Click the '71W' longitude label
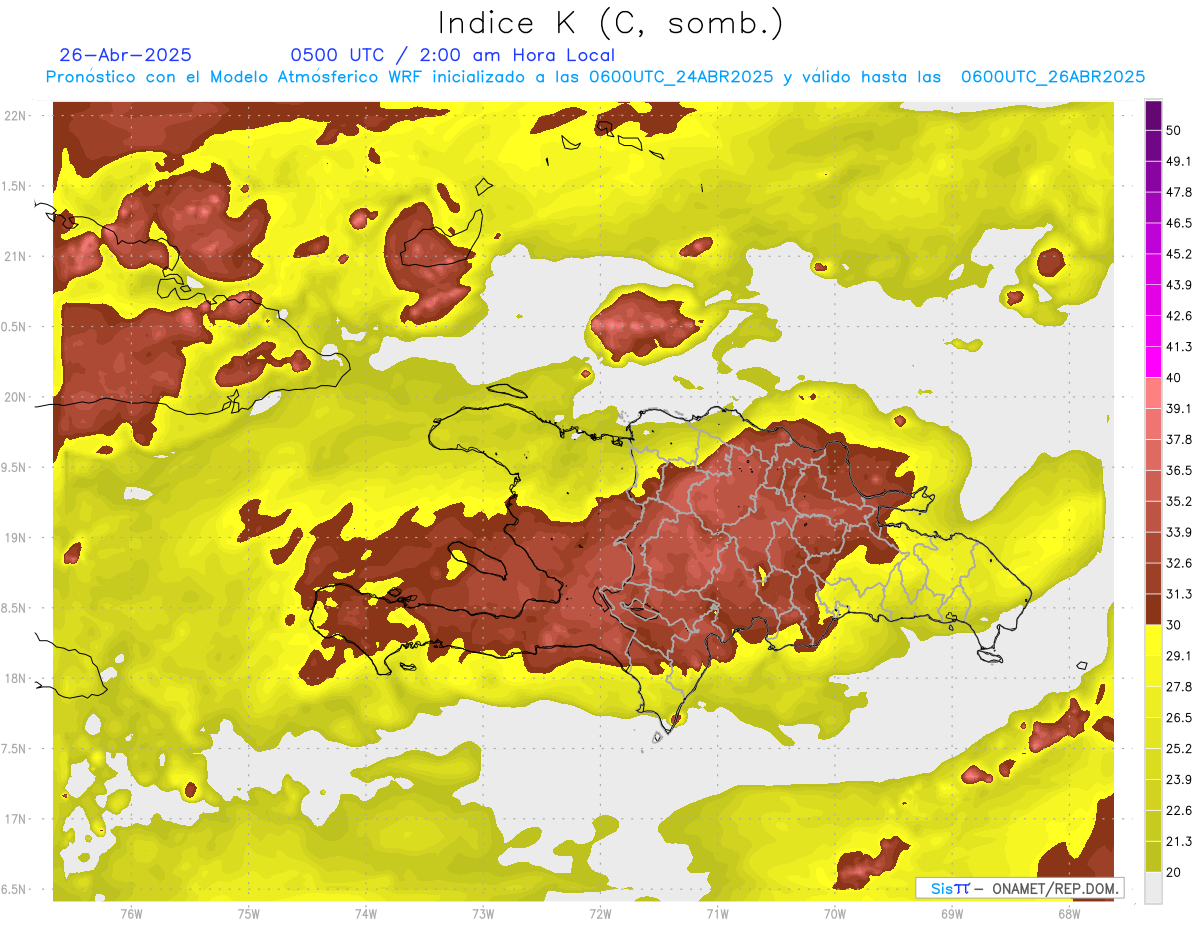1200x927 pixels. 717,914
